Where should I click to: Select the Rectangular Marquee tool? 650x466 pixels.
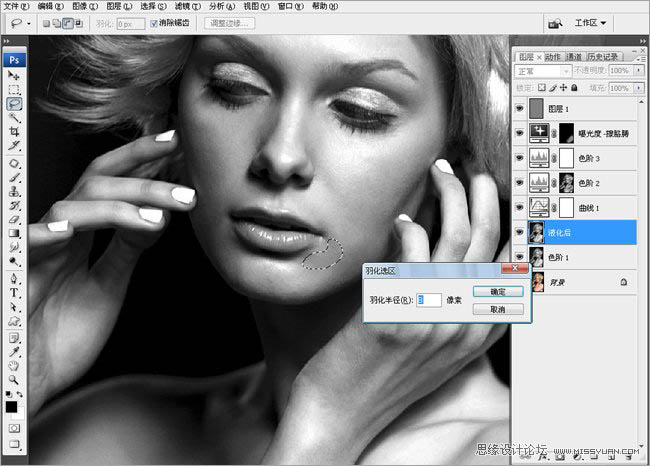pyautogui.click(x=14, y=89)
